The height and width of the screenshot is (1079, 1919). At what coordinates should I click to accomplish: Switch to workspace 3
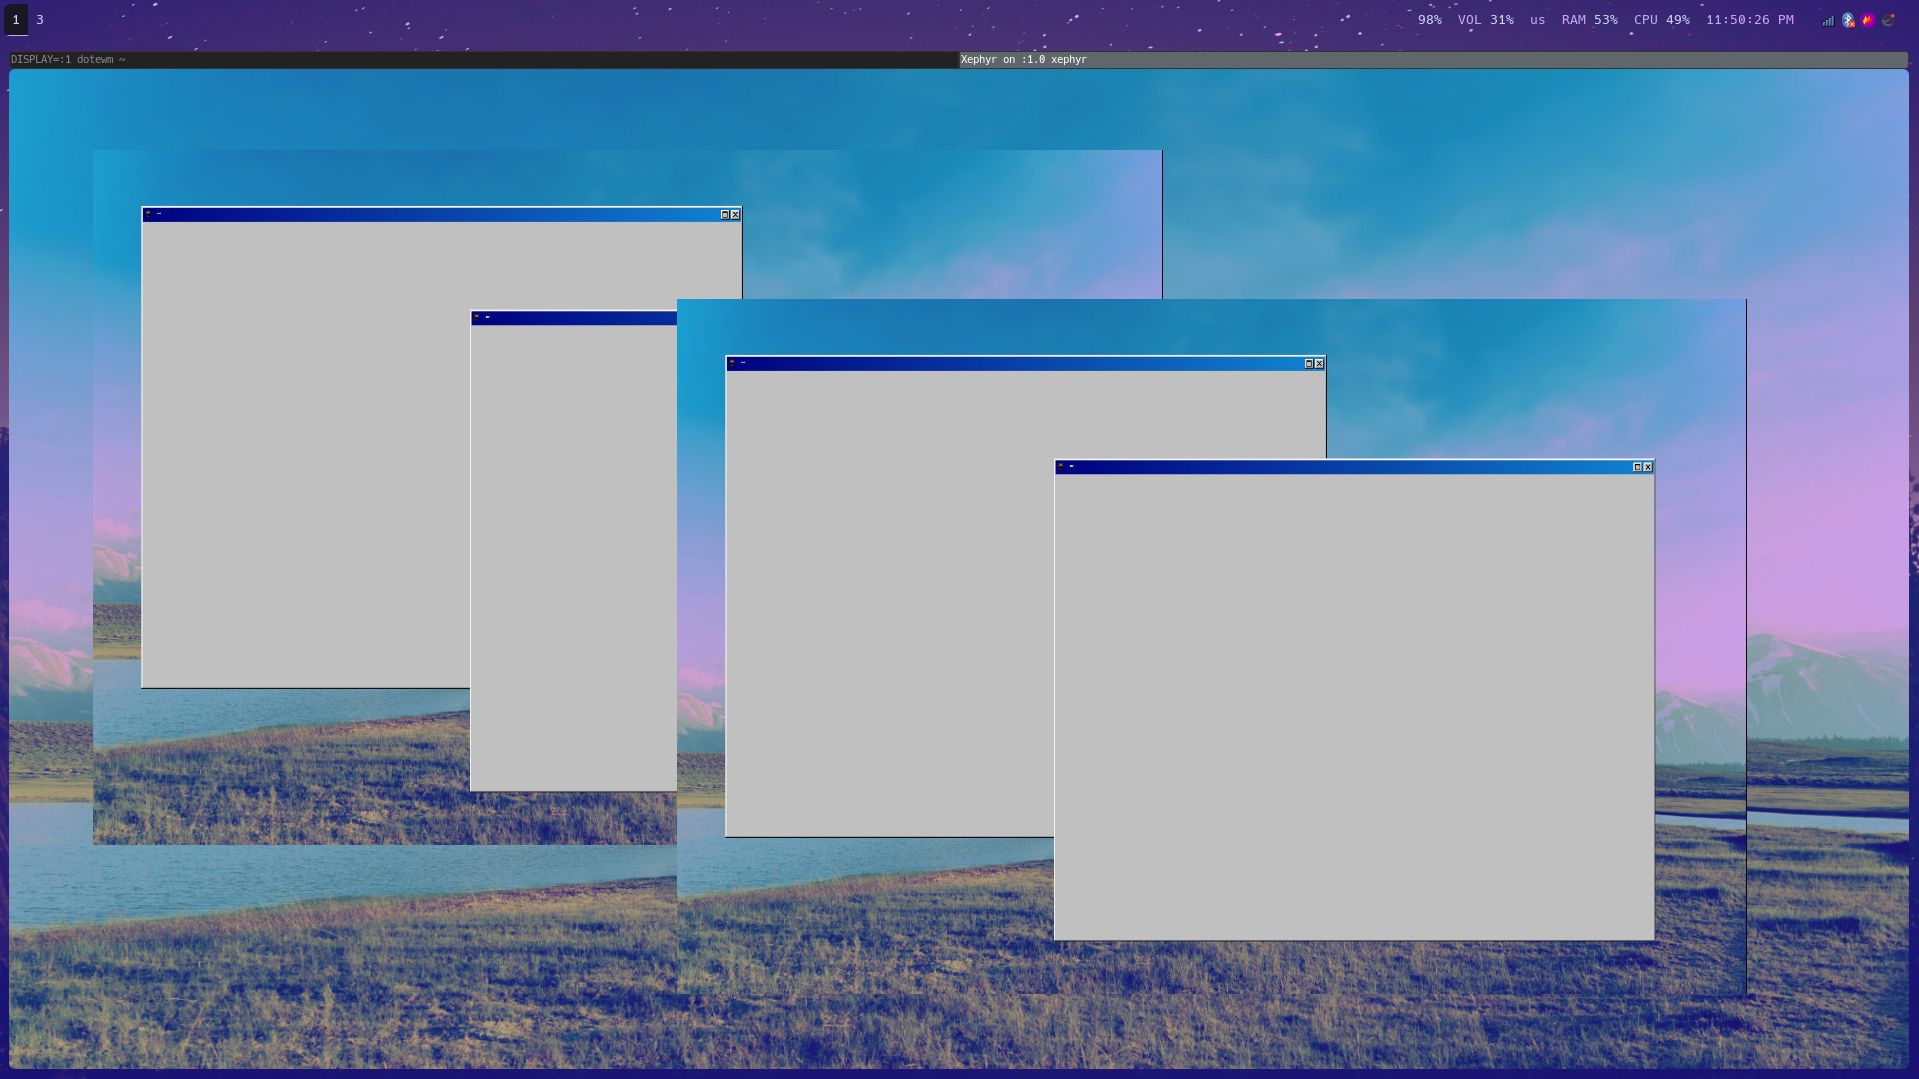tap(40, 20)
